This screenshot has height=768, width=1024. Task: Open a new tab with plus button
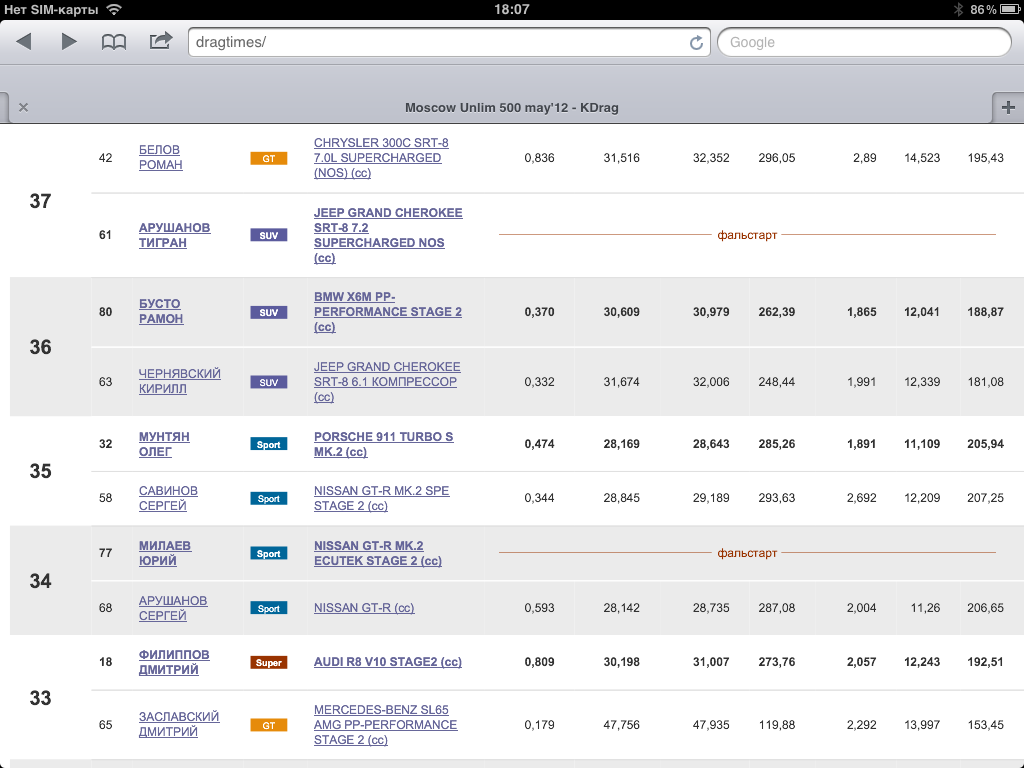click(1008, 107)
